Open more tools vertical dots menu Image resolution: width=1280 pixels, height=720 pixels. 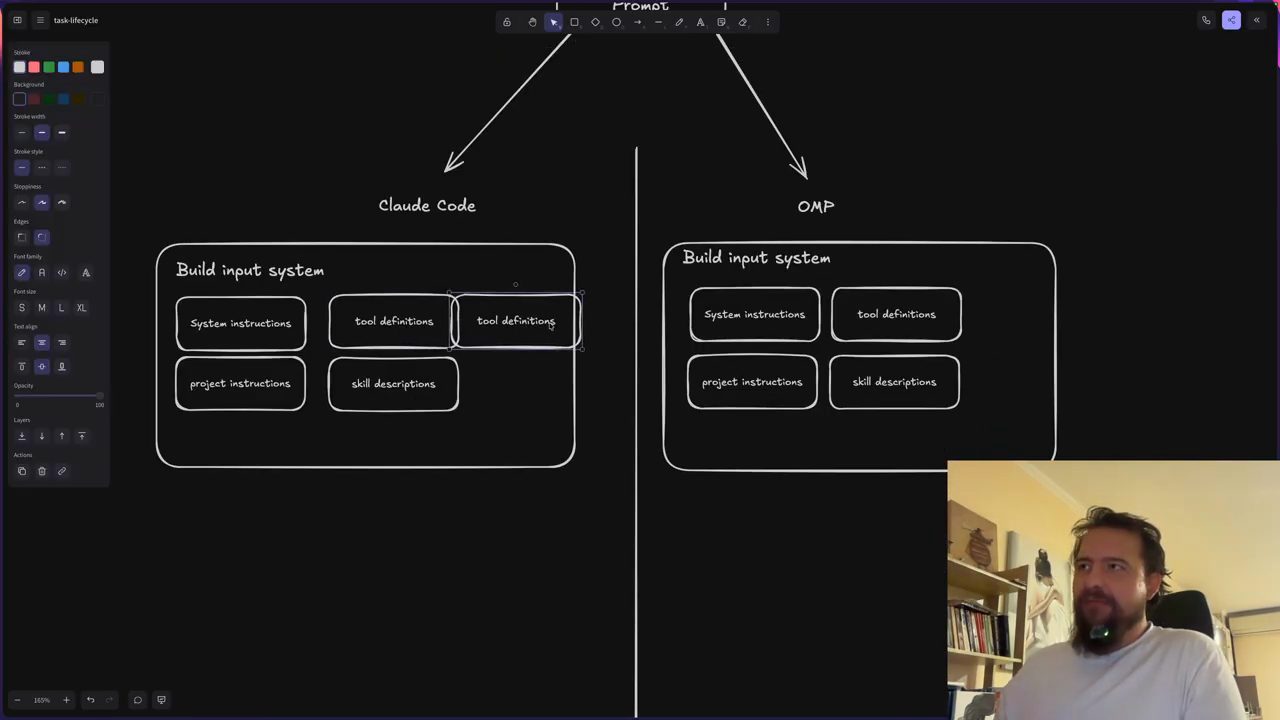768,22
